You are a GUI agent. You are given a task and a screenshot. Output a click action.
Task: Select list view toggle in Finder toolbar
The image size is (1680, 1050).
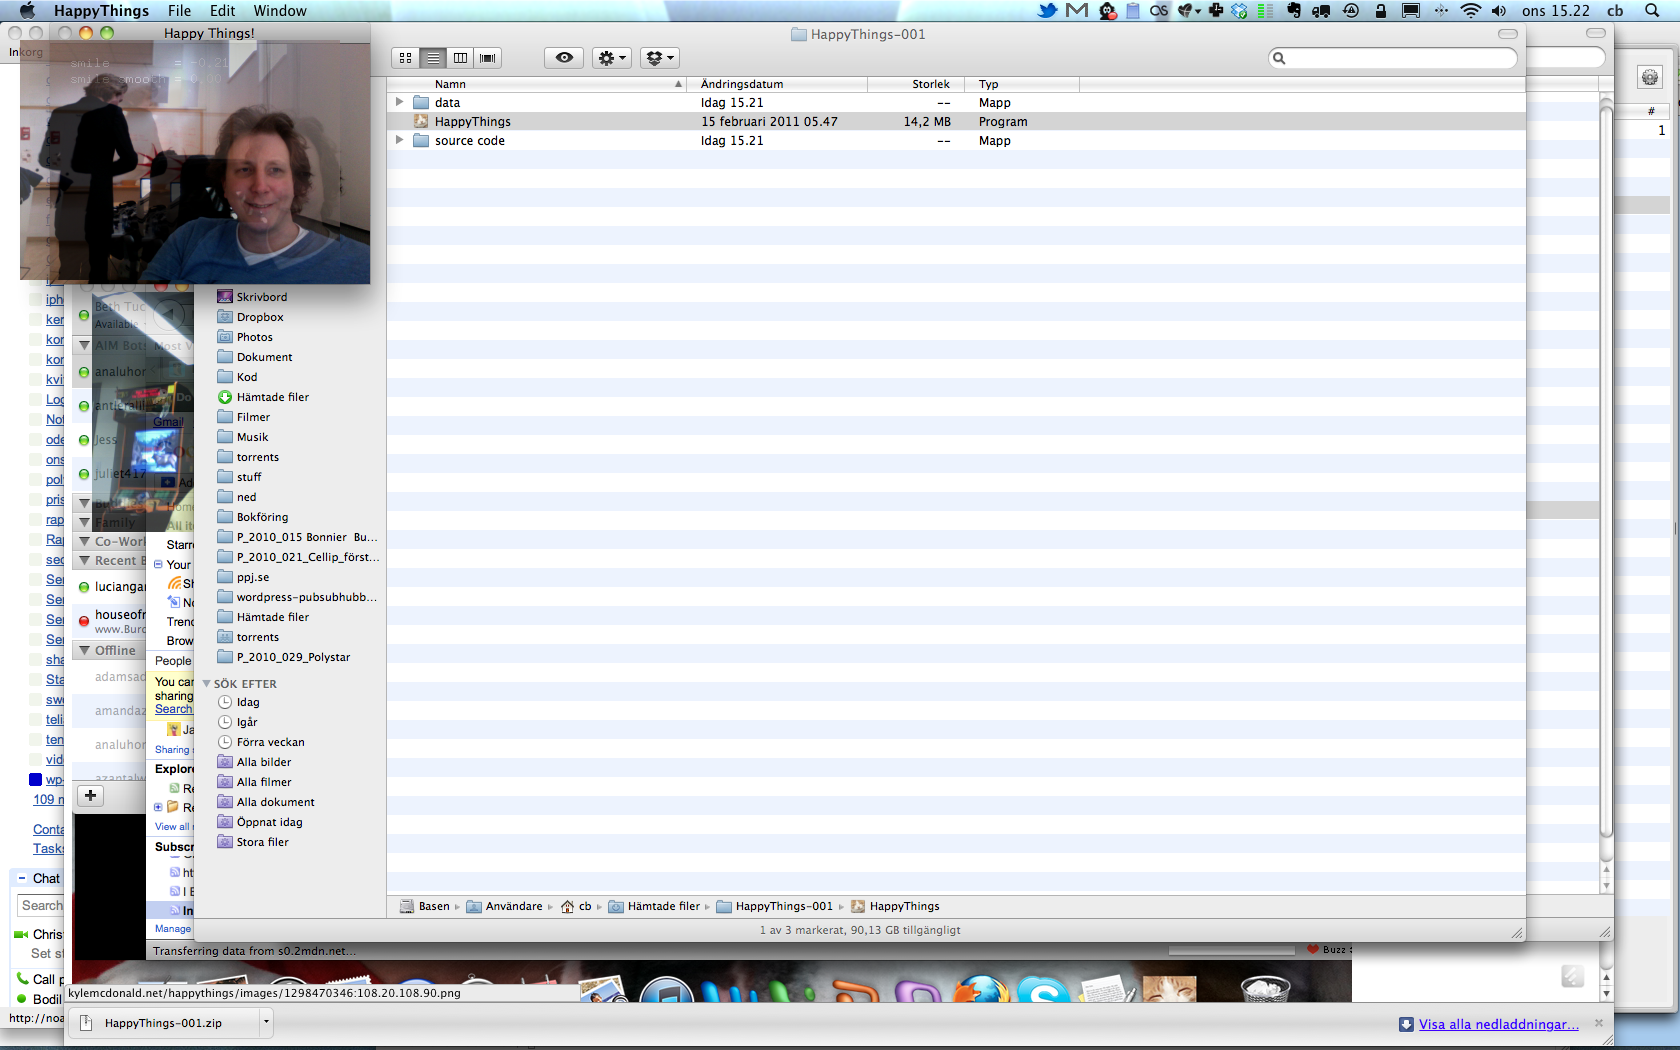[433, 58]
